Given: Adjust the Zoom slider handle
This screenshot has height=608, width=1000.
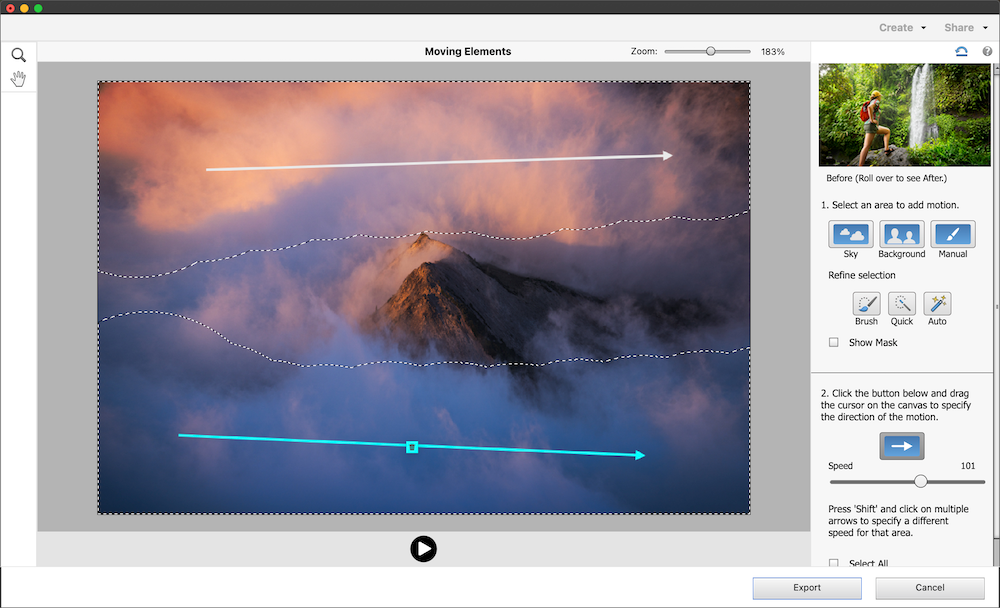Looking at the screenshot, I should 710,51.
